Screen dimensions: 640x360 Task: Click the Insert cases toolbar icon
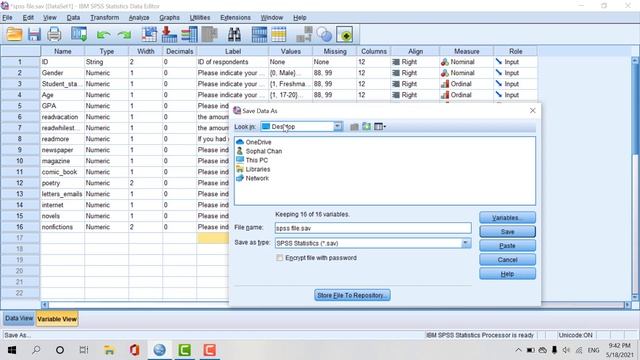[x=259, y=34]
